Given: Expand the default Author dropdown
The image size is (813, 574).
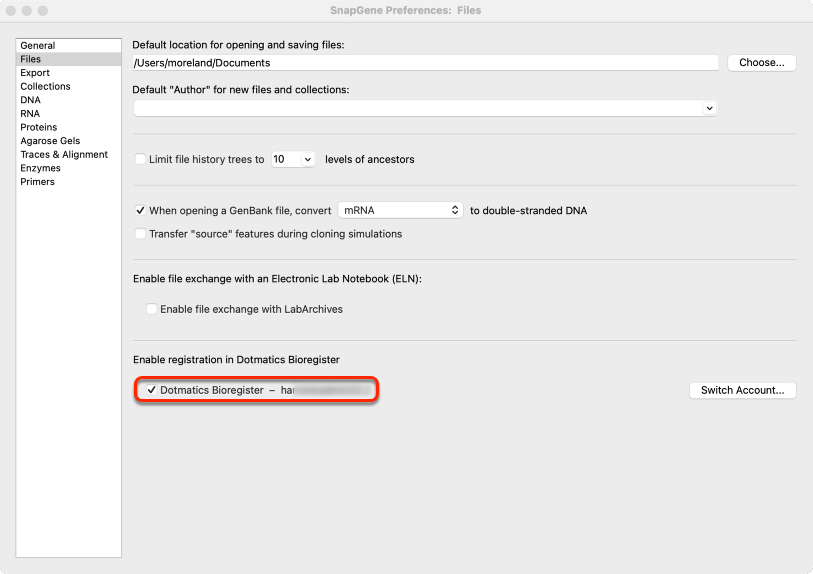Looking at the screenshot, I should [425, 108].
